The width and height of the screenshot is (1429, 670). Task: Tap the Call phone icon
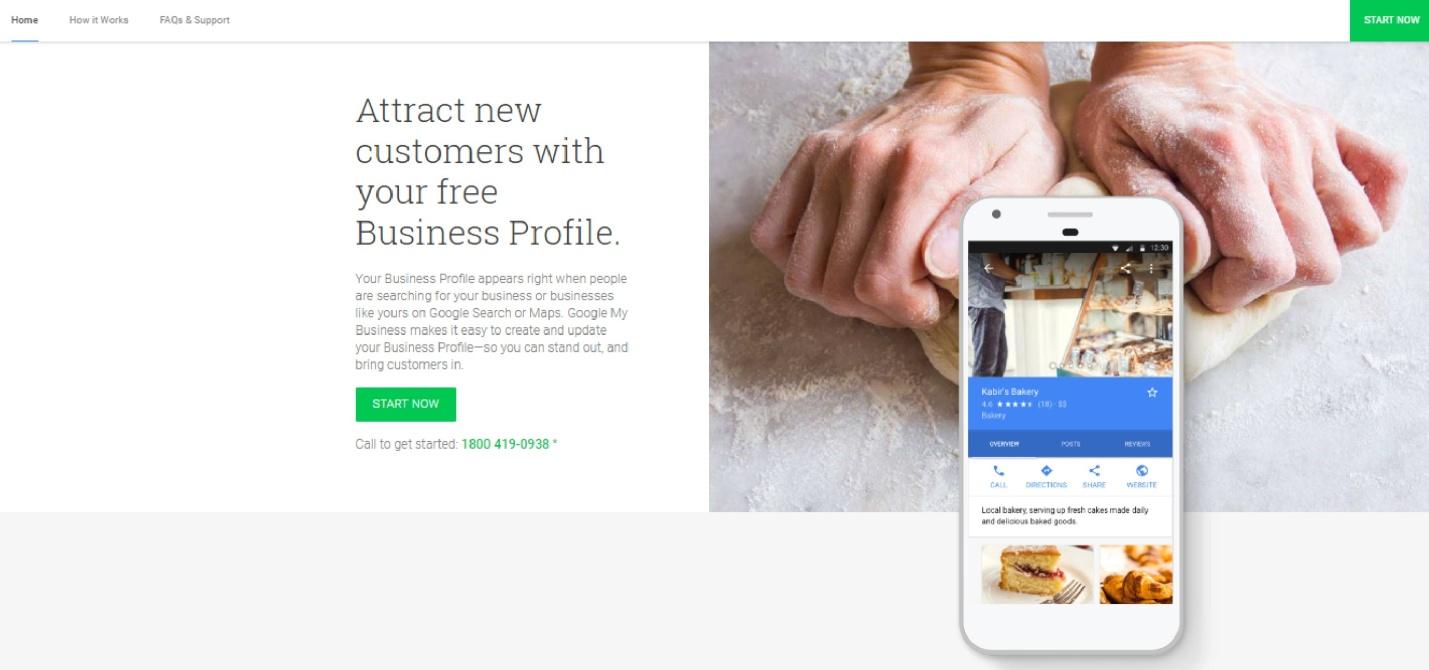pyautogui.click(x=998, y=471)
